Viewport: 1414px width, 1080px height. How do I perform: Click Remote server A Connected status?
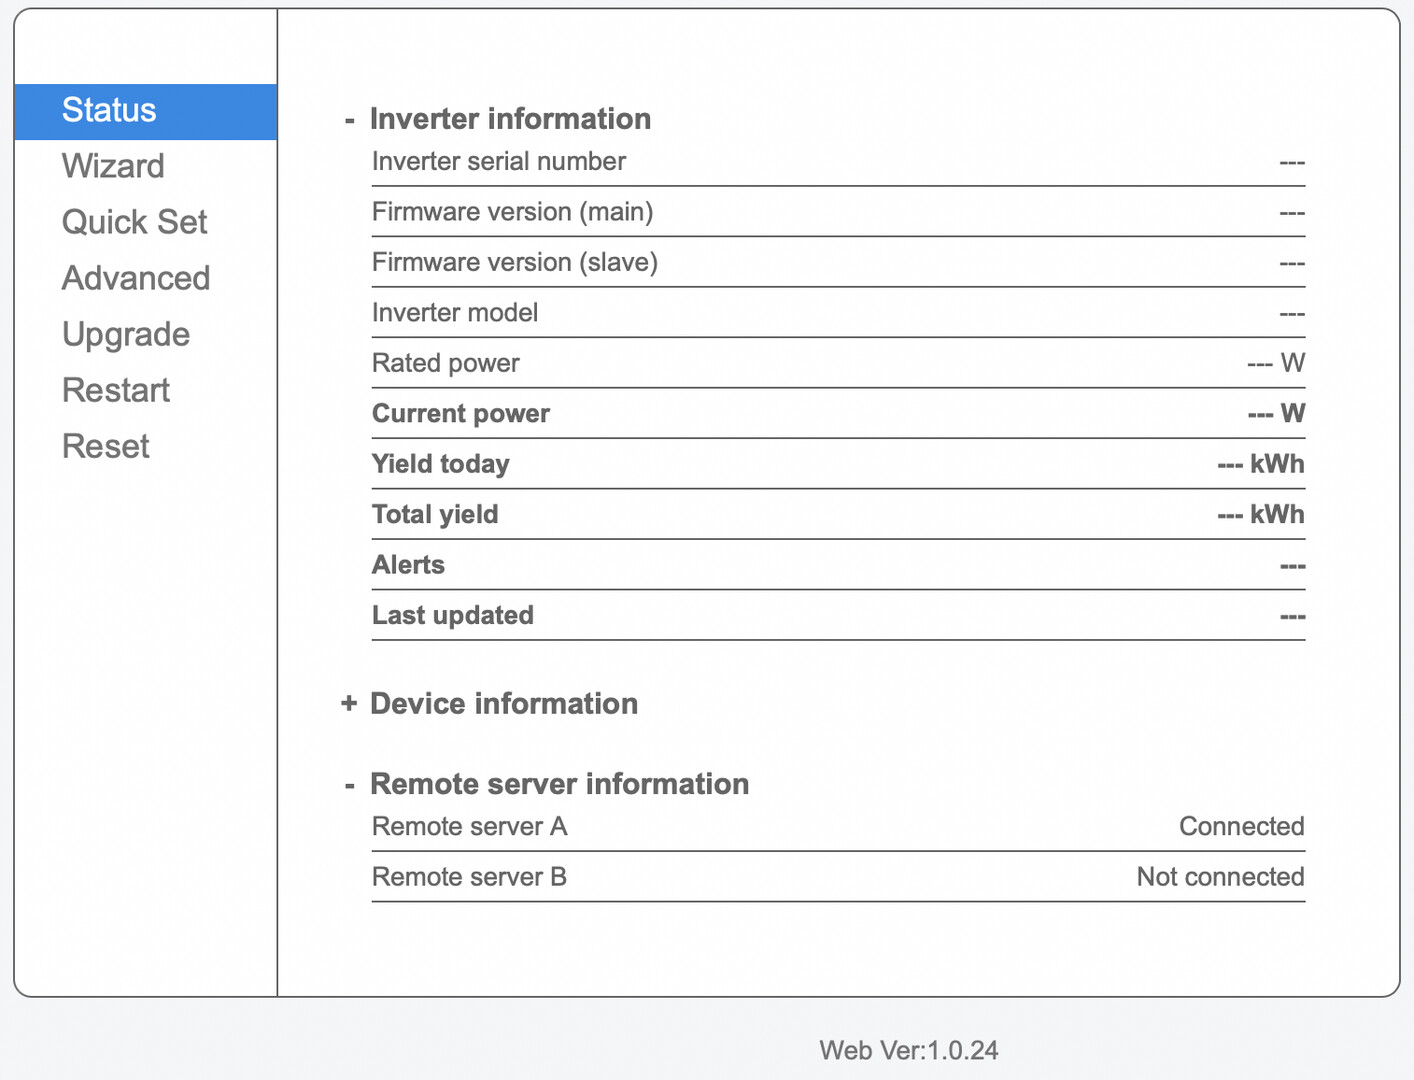click(x=1241, y=827)
